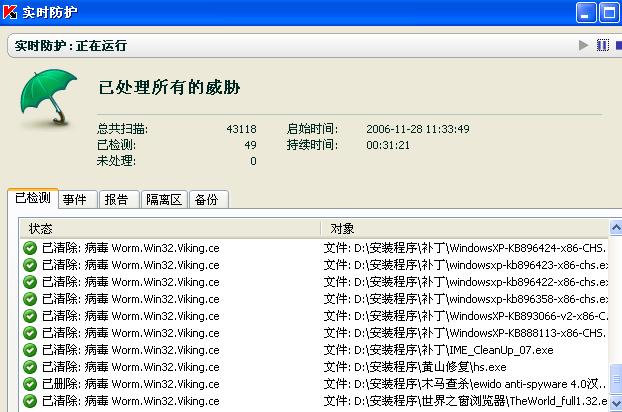Click the green umbrella protection icon
Image resolution: width=622 pixels, height=412 pixels.
(48, 96)
